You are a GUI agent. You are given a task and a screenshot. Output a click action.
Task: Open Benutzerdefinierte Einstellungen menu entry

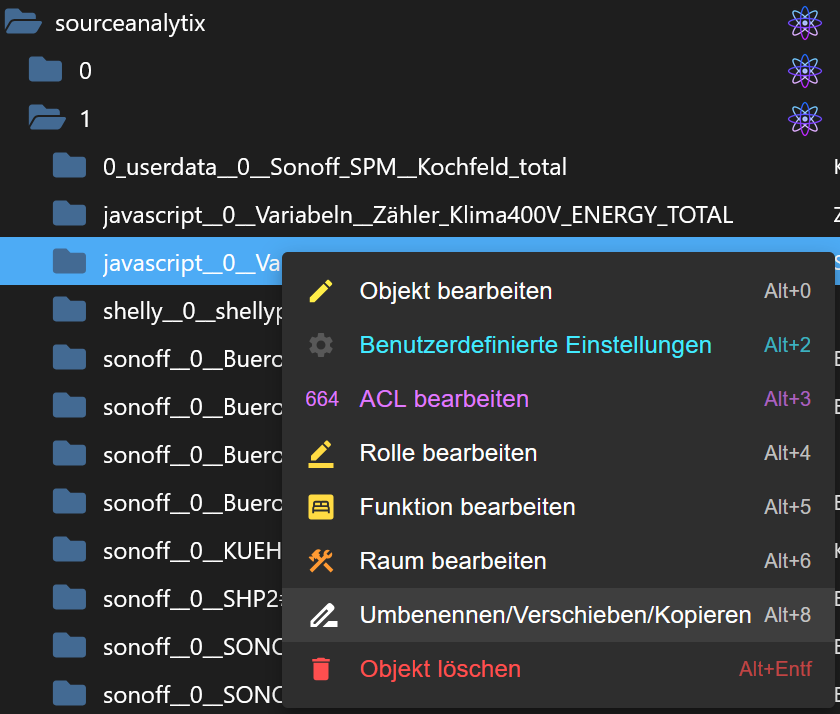(535, 345)
